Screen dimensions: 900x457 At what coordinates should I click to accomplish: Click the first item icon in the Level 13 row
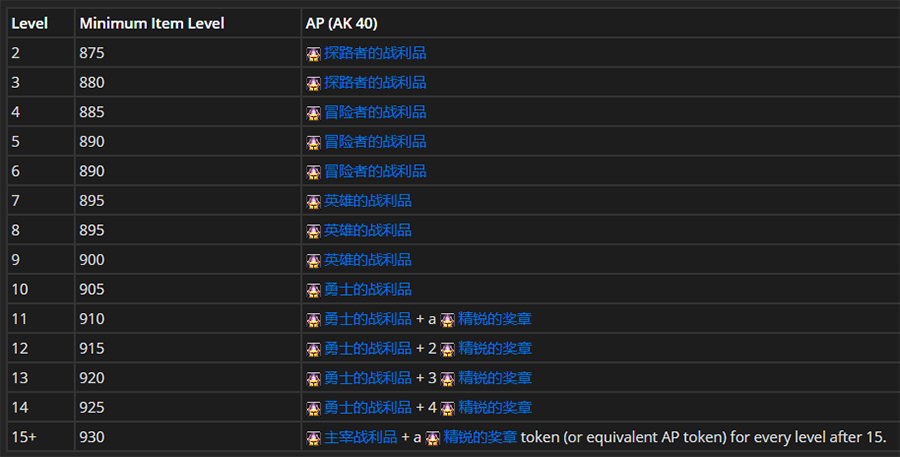[x=313, y=379]
